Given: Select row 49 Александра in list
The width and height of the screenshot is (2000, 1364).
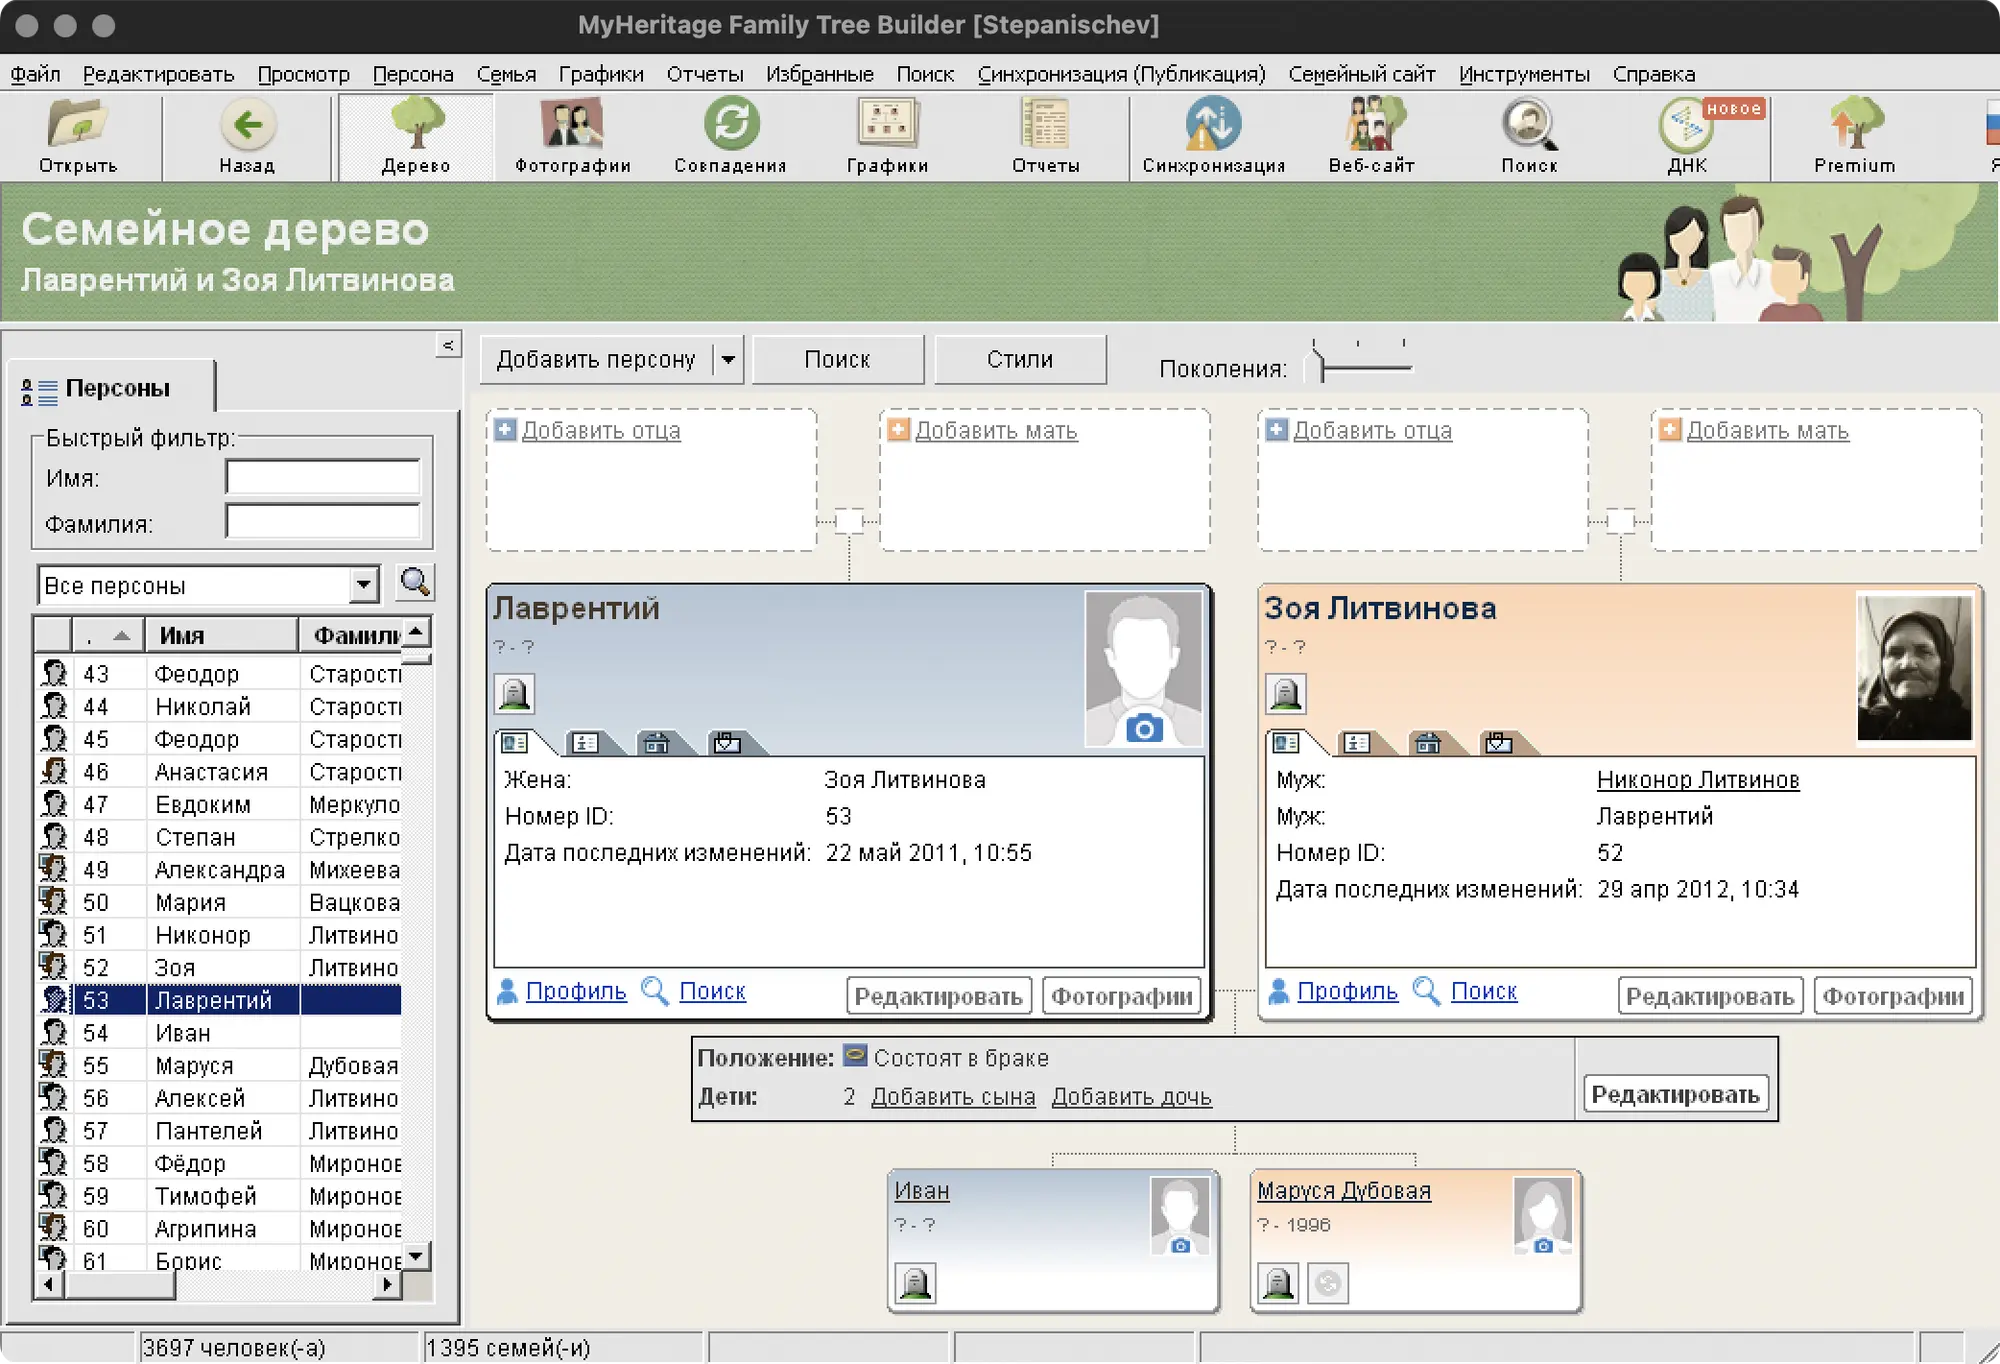Looking at the screenshot, I should pyautogui.click(x=218, y=870).
